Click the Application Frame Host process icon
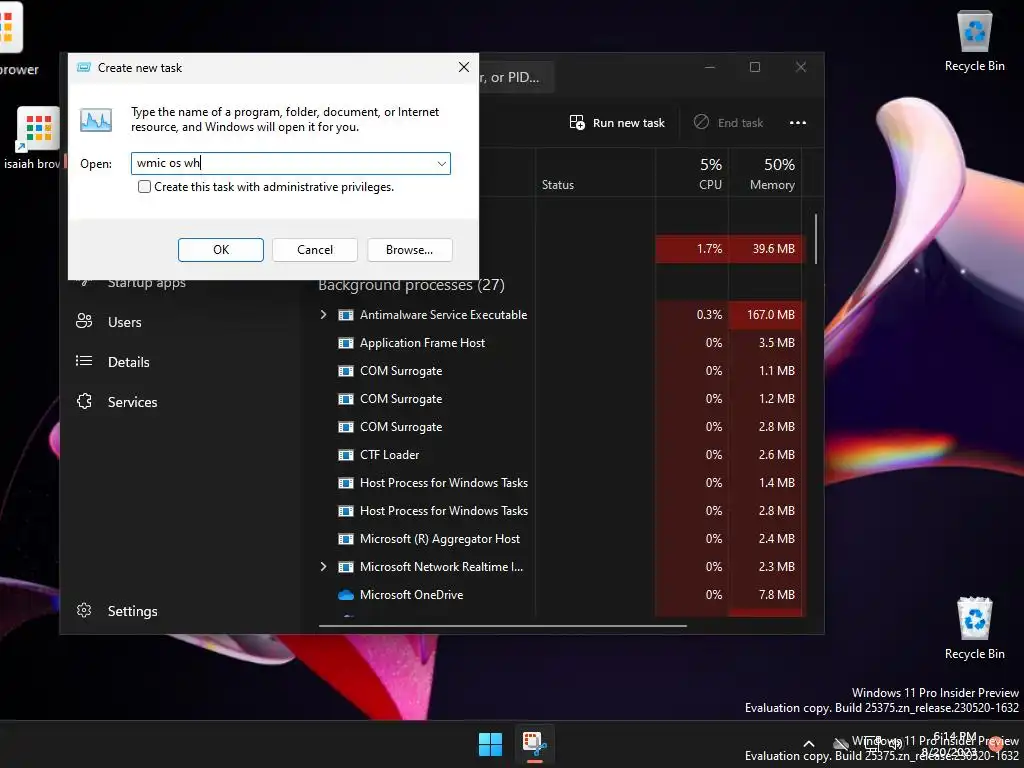The height and width of the screenshot is (768, 1024). click(x=345, y=343)
